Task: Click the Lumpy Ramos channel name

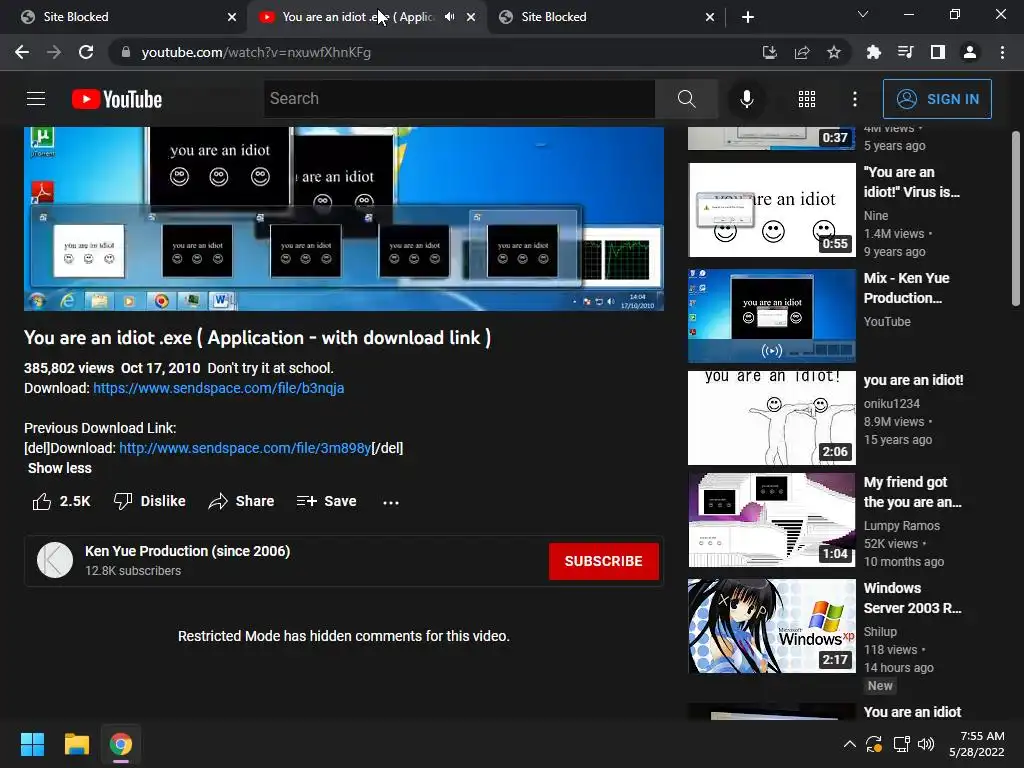Action: click(x=902, y=525)
